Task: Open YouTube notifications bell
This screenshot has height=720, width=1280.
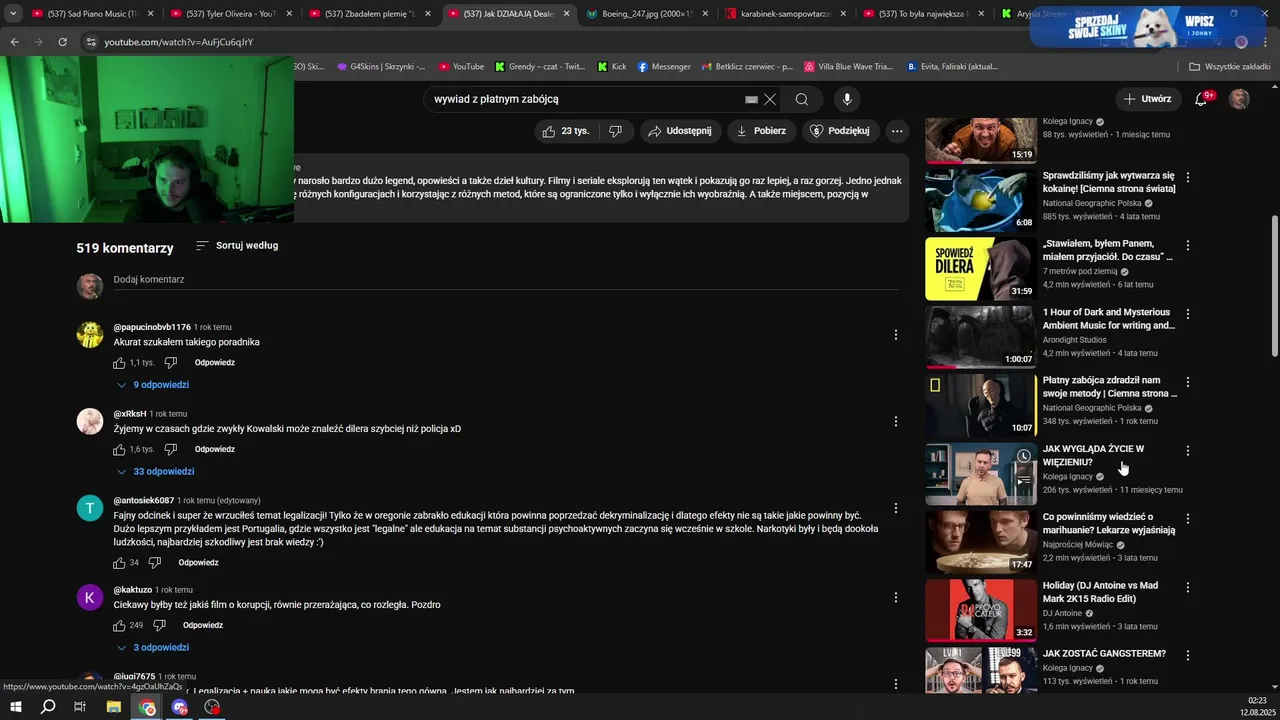Action: point(1201,99)
